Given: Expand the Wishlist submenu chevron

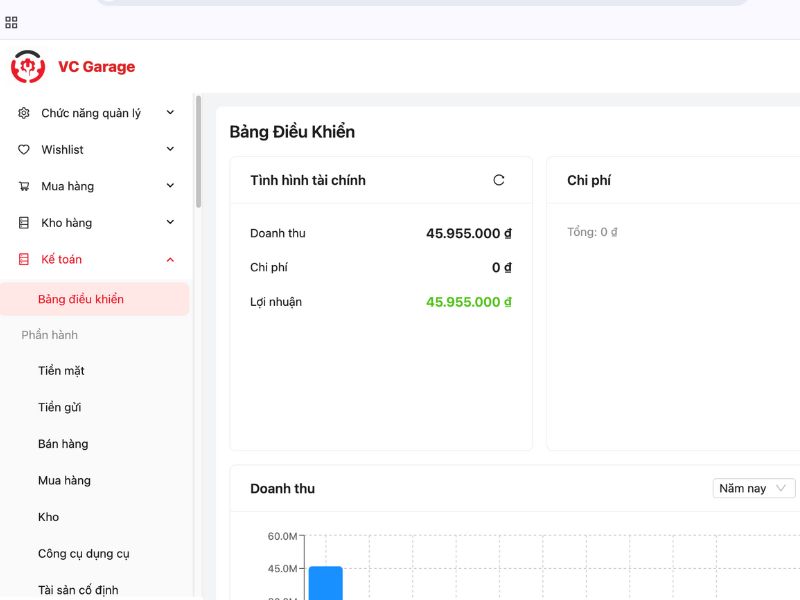Looking at the screenshot, I should click(170, 150).
